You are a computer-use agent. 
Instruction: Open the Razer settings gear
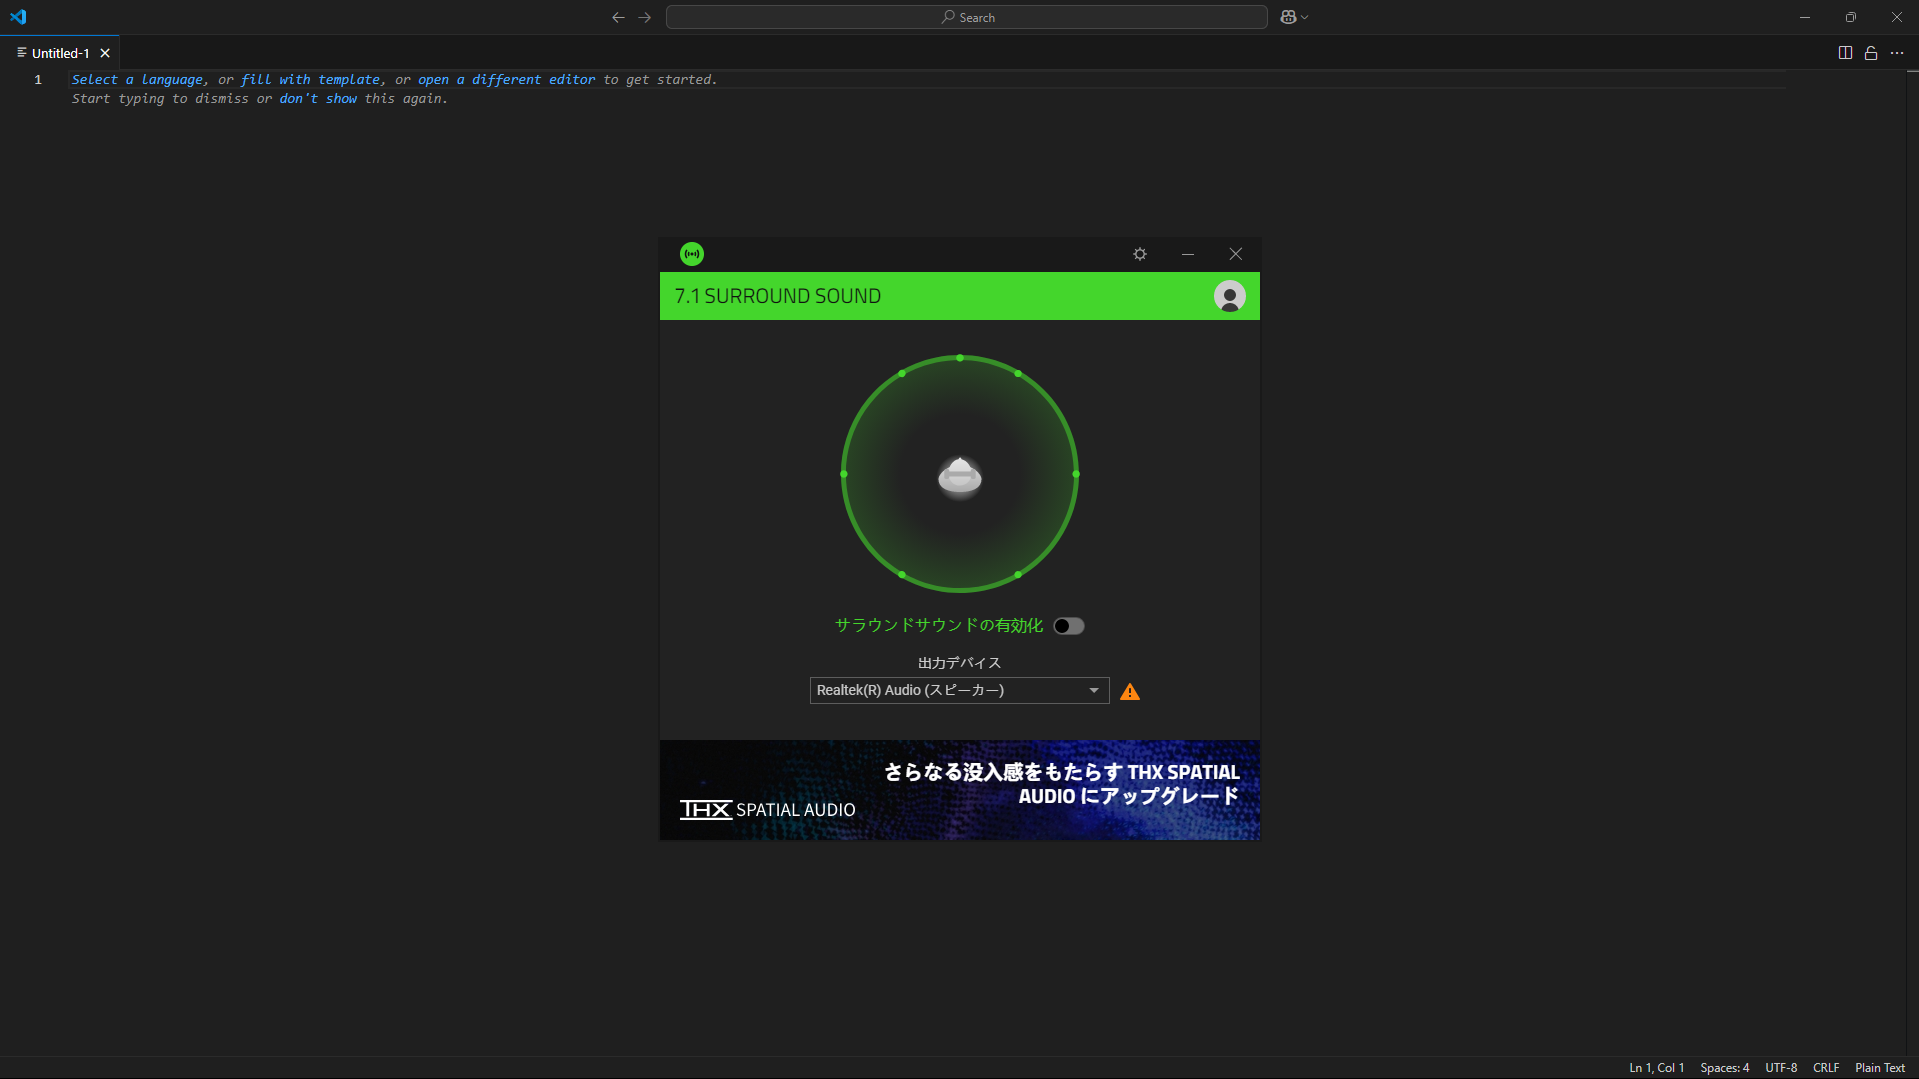coord(1139,254)
